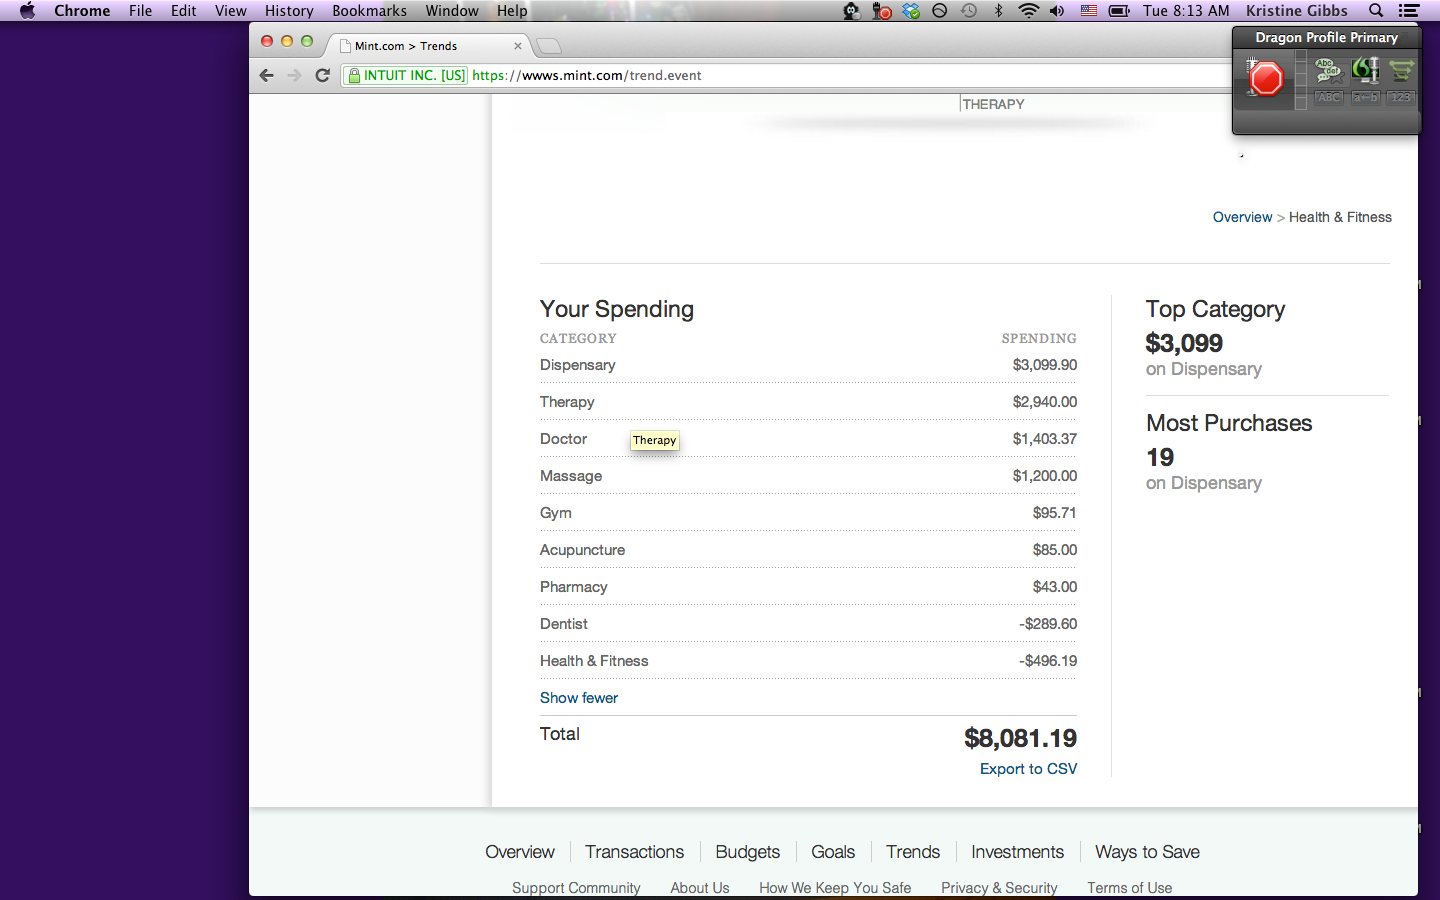
Task: Click Overview breadcrumb link
Action: point(1242,217)
